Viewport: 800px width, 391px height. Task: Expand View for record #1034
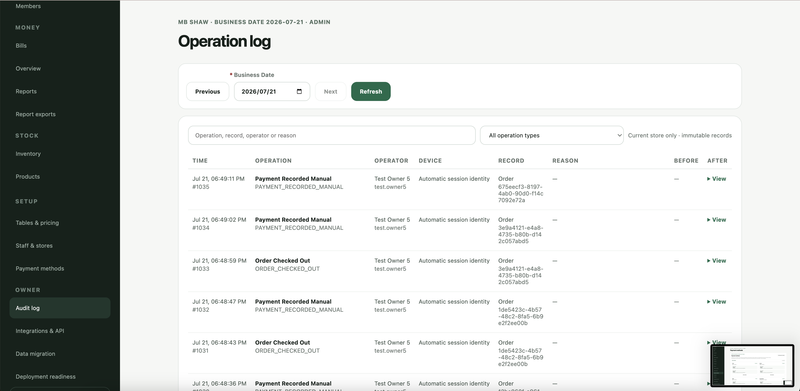(x=716, y=219)
